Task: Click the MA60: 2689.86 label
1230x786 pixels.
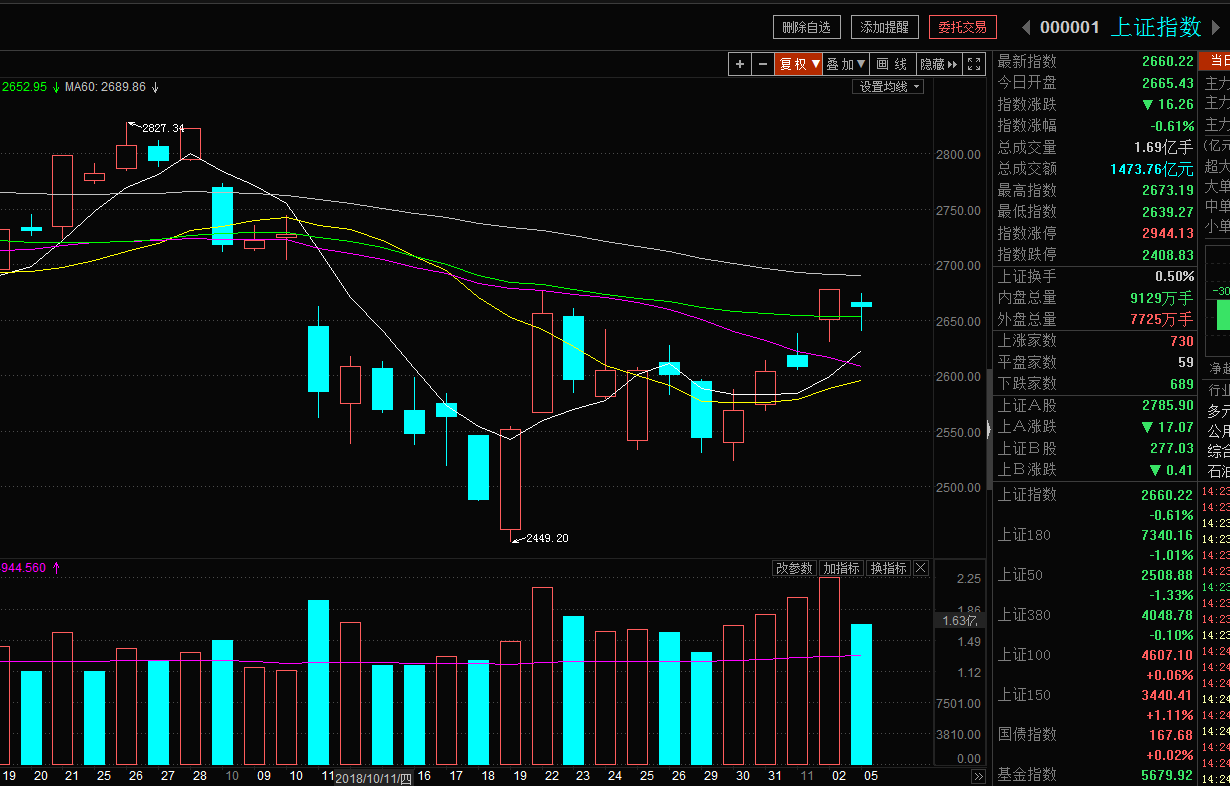Action: [105, 87]
